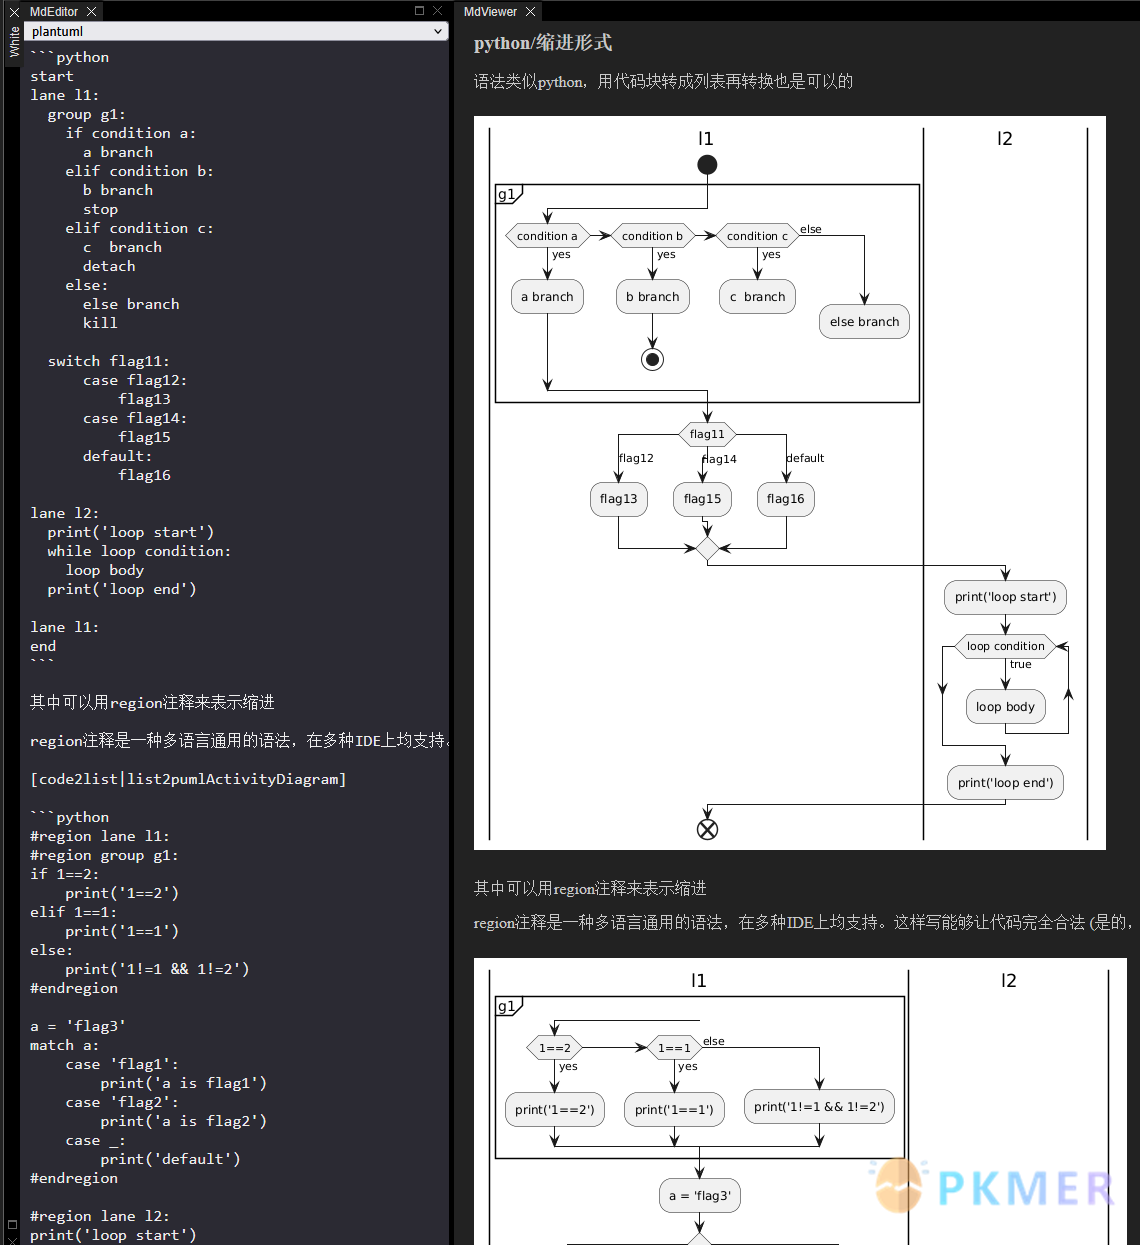The image size is (1140, 1245).
Task: Click the "print('1!=1 && 1!=2')" diagram node
Action: pos(819,1107)
